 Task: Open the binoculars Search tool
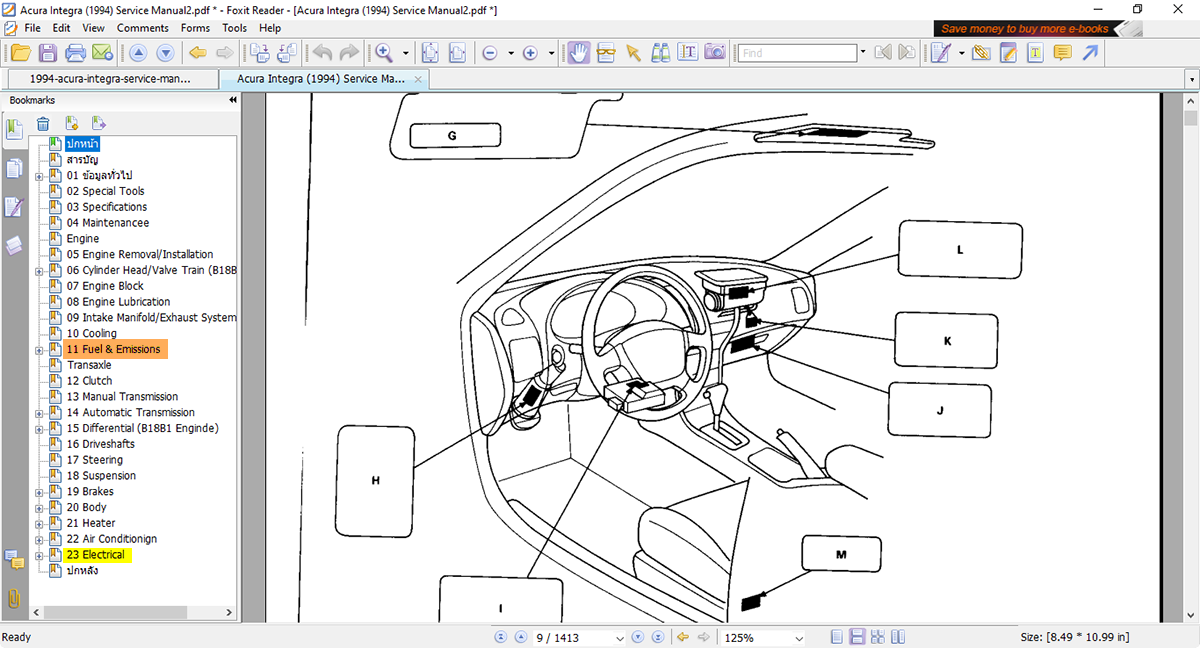click(x=661, y=53)
